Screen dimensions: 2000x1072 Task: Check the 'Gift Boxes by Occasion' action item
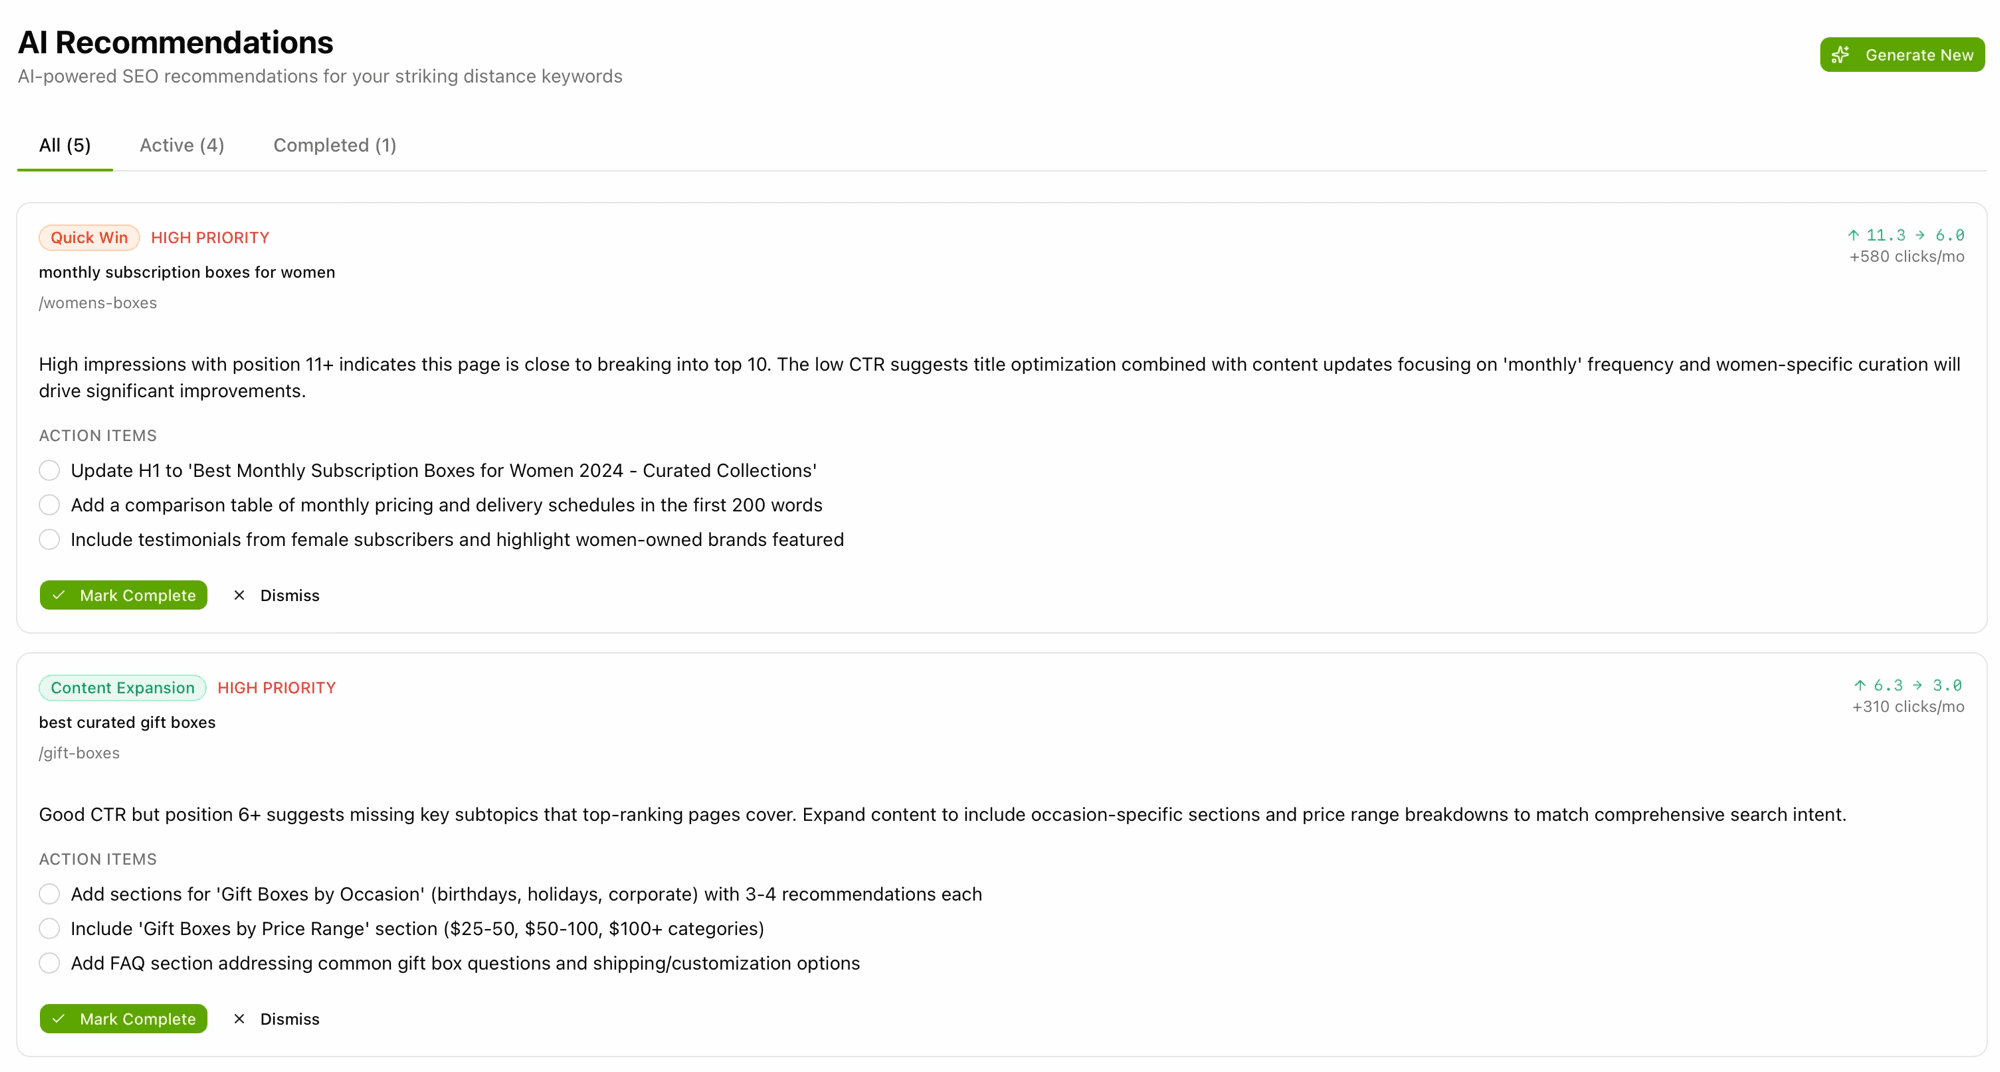point(49,893)
